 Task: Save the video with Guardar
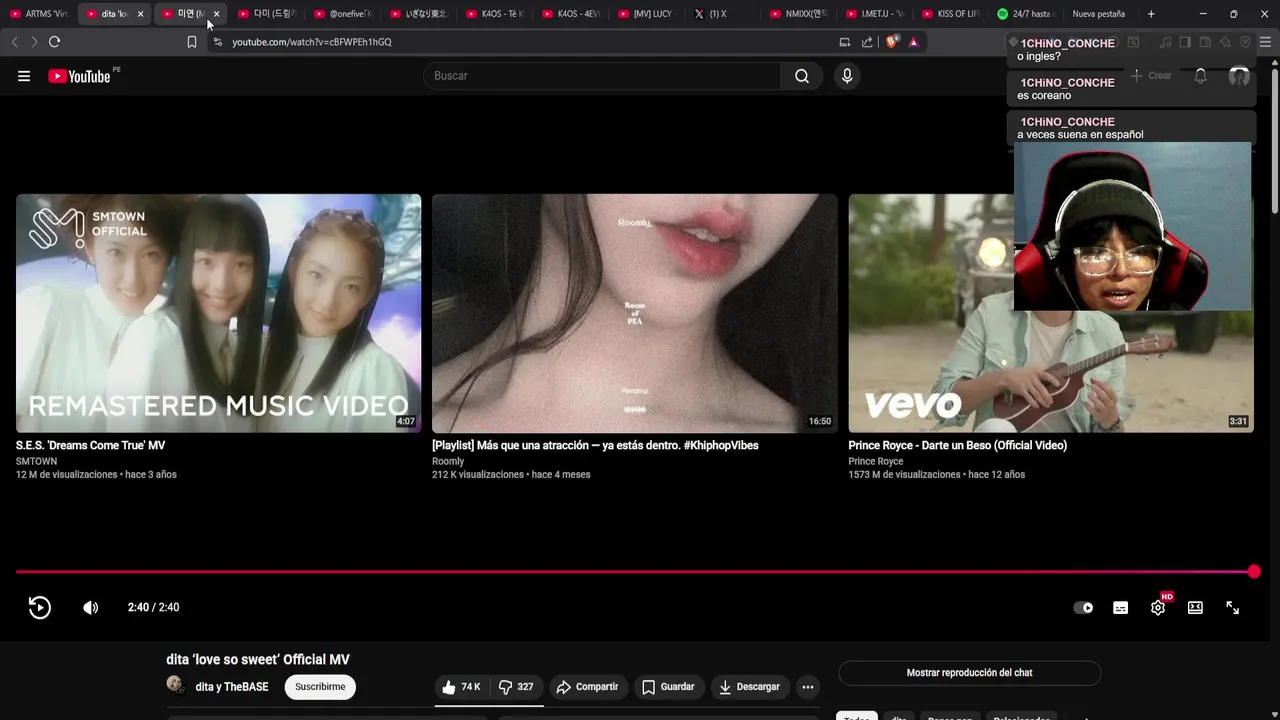pos(668,687)
